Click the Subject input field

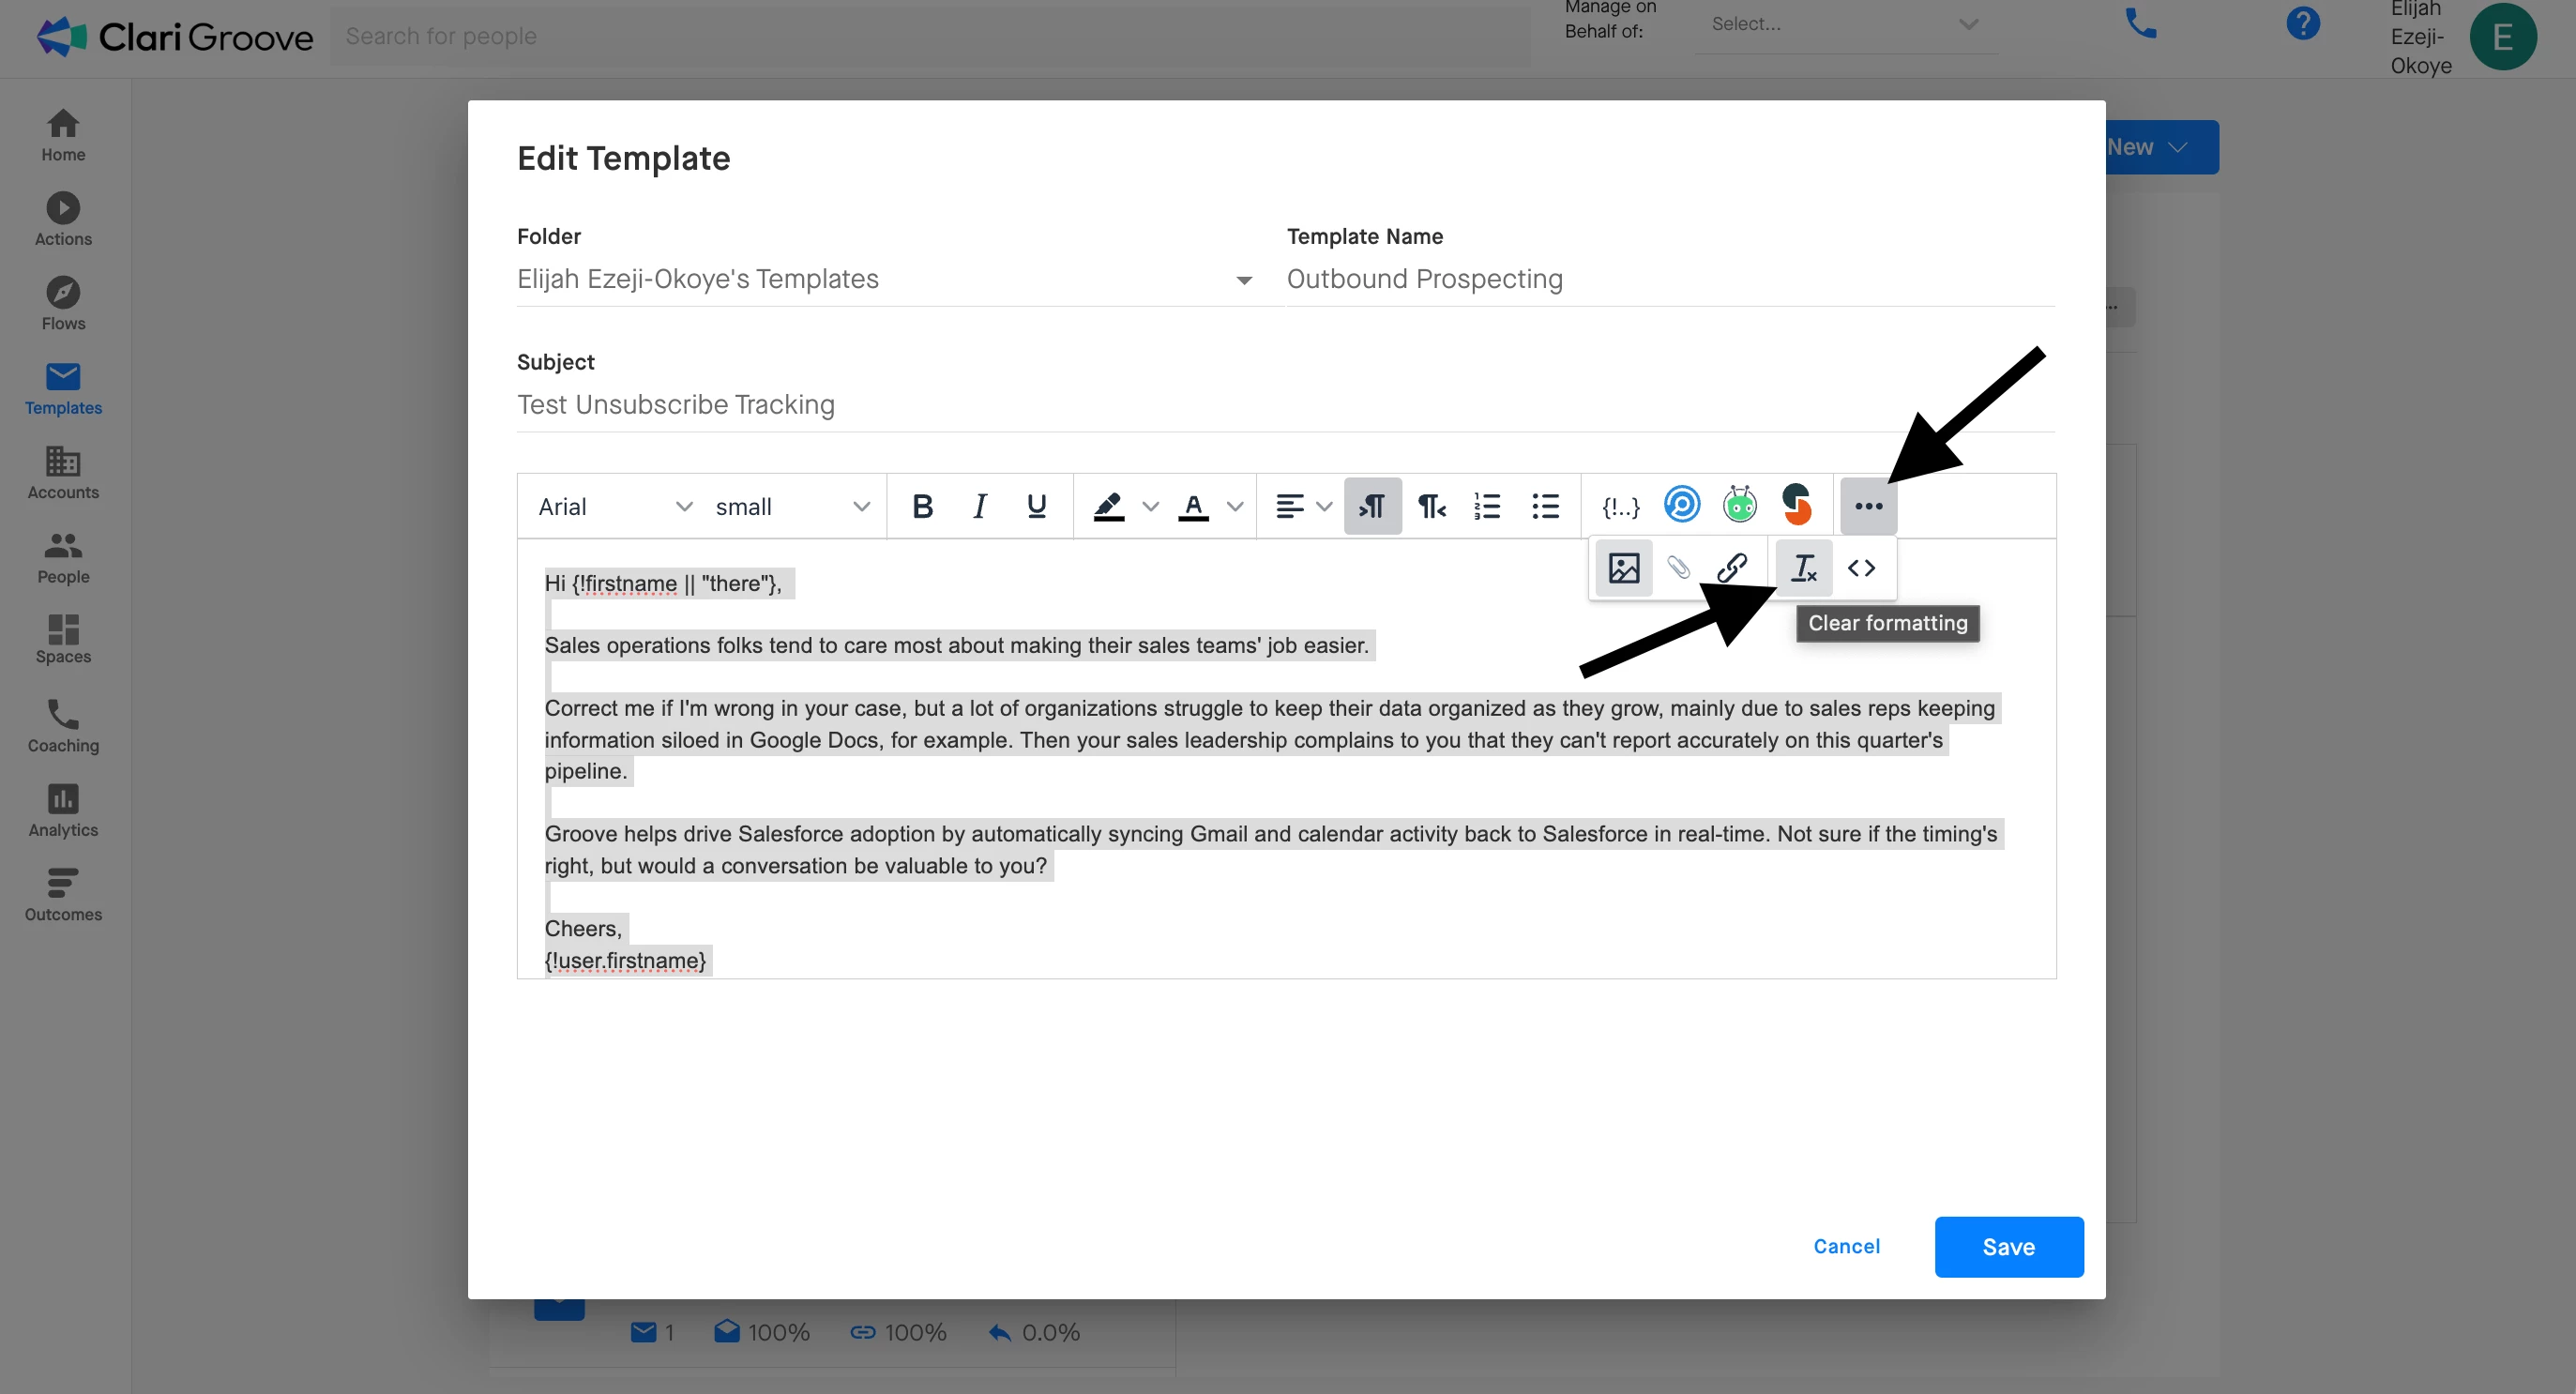pyautogui.click(x=1285, y=405)
